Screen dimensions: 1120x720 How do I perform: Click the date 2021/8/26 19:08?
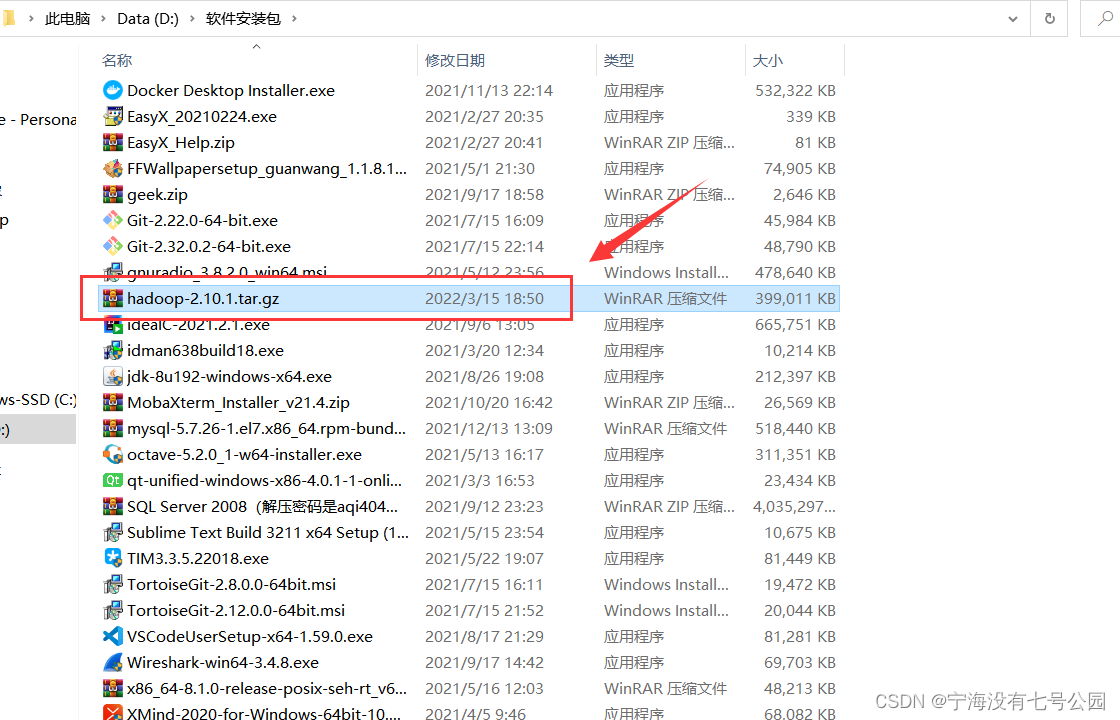(484, 376)
